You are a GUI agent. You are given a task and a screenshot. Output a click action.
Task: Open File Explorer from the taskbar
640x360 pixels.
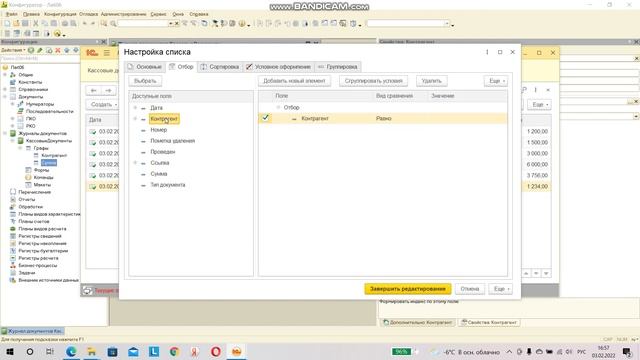(x=92, y=351)
